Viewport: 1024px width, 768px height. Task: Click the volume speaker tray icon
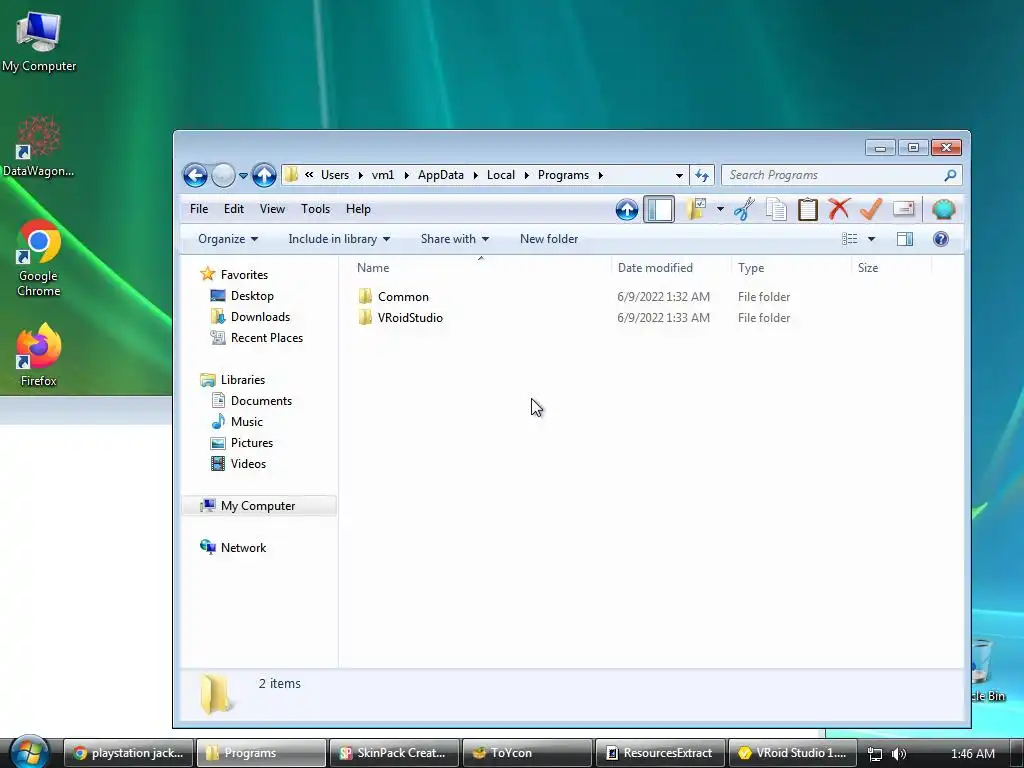click(899, 754)
